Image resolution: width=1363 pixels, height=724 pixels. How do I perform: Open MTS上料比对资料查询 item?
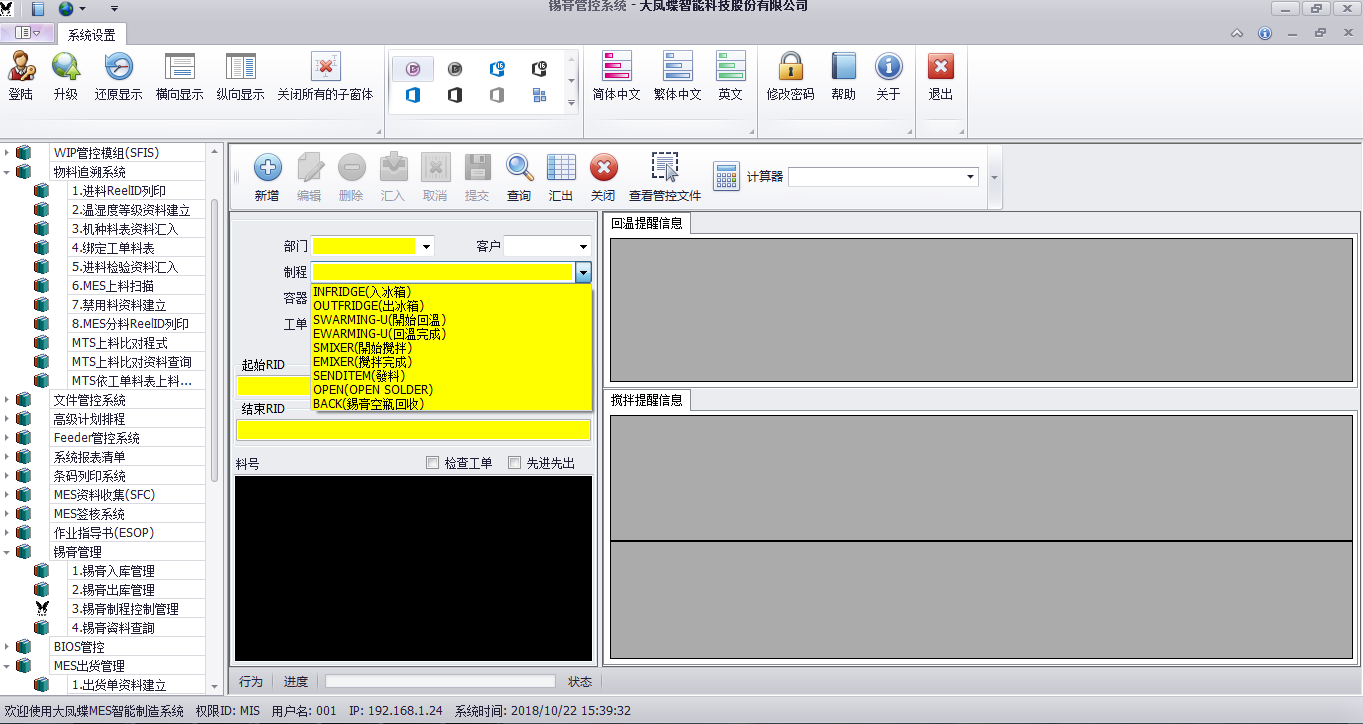pyautogui.click(x=131, y=362)
